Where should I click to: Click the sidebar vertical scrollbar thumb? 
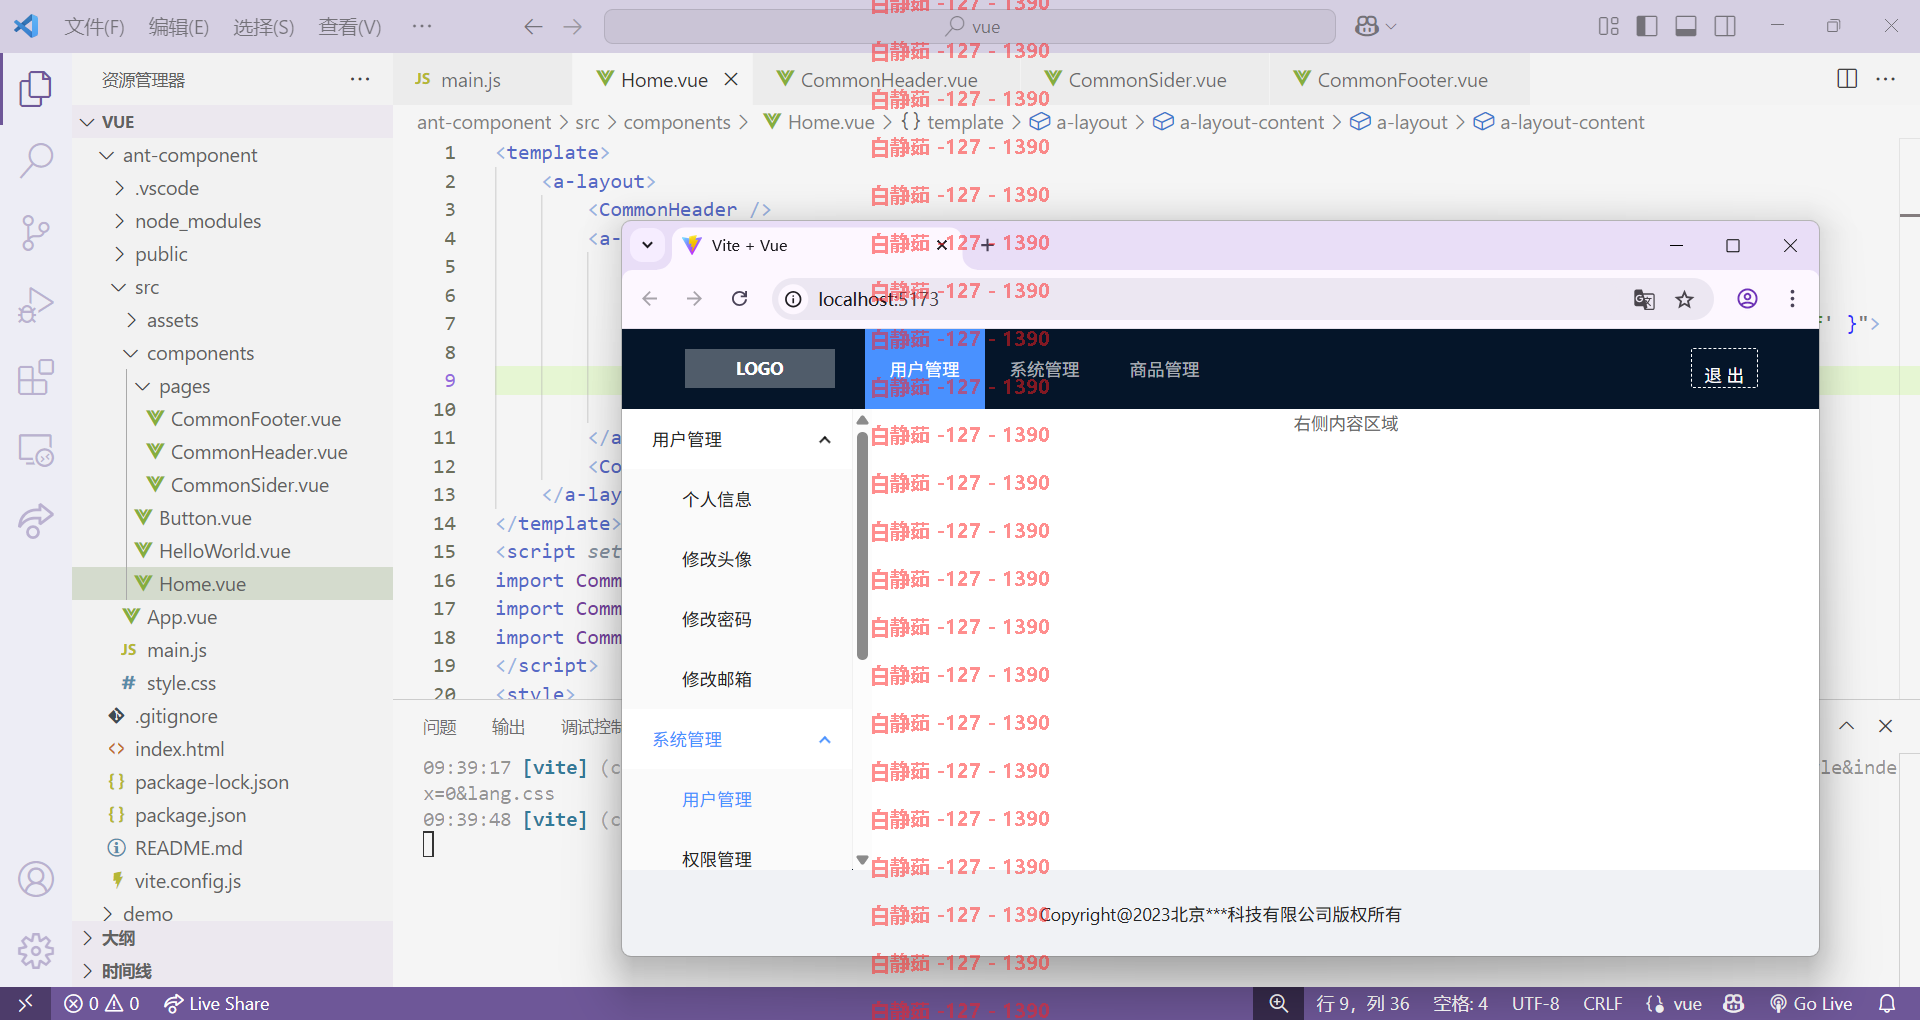point(862,545)
